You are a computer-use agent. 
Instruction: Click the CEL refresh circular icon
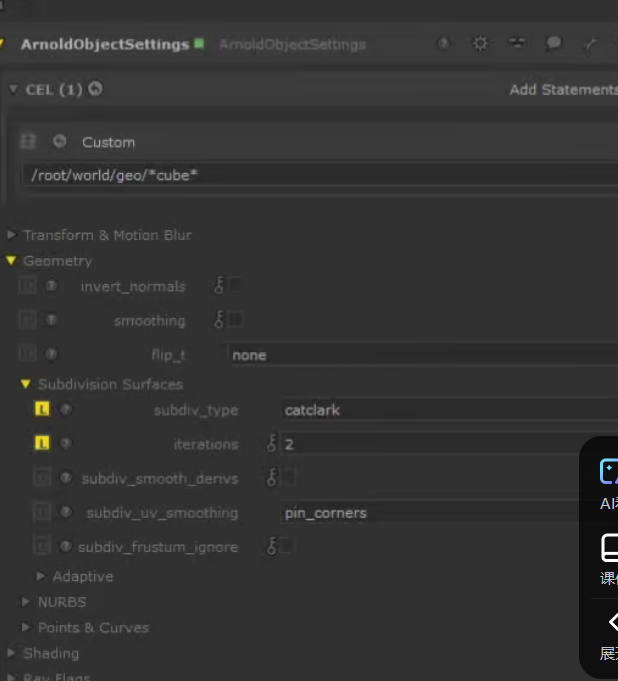click(x=95, y=89)
